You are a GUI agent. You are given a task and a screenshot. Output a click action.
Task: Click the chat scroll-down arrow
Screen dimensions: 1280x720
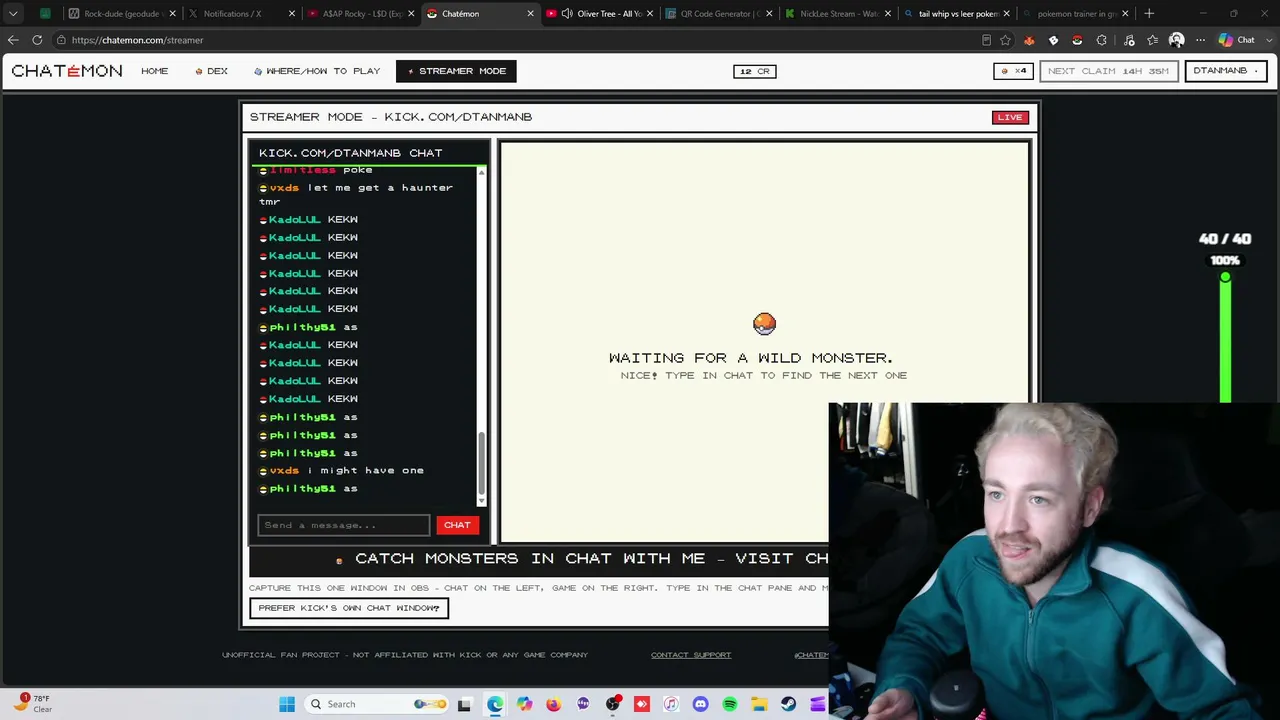point(482,500)
